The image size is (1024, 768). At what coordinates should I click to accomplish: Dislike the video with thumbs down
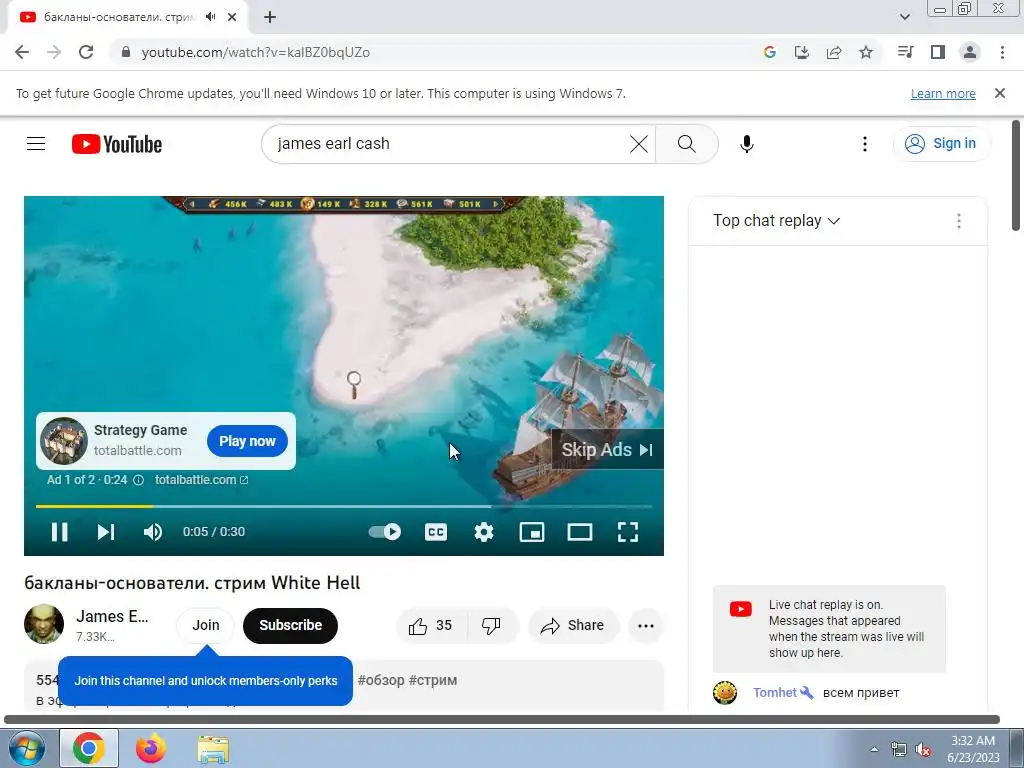pyautogui.click(x=491, y=626)
